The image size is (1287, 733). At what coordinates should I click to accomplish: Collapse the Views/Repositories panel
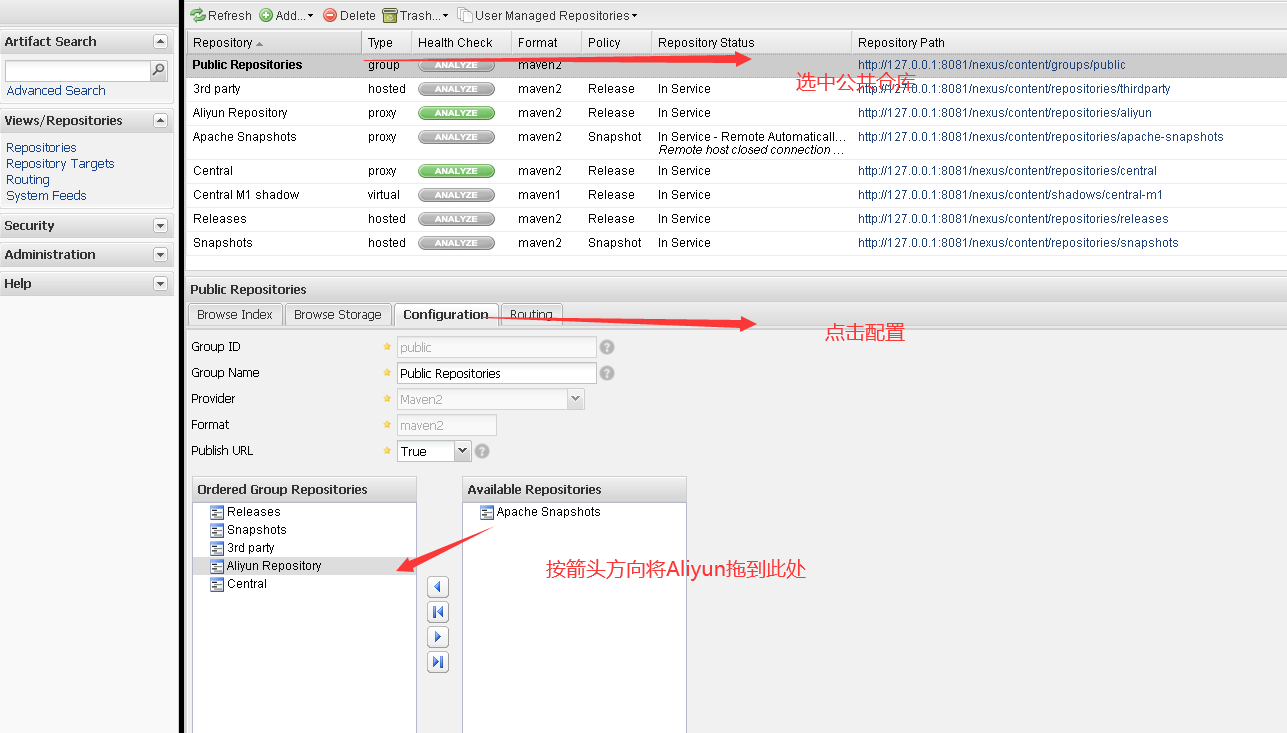point(160,121)
